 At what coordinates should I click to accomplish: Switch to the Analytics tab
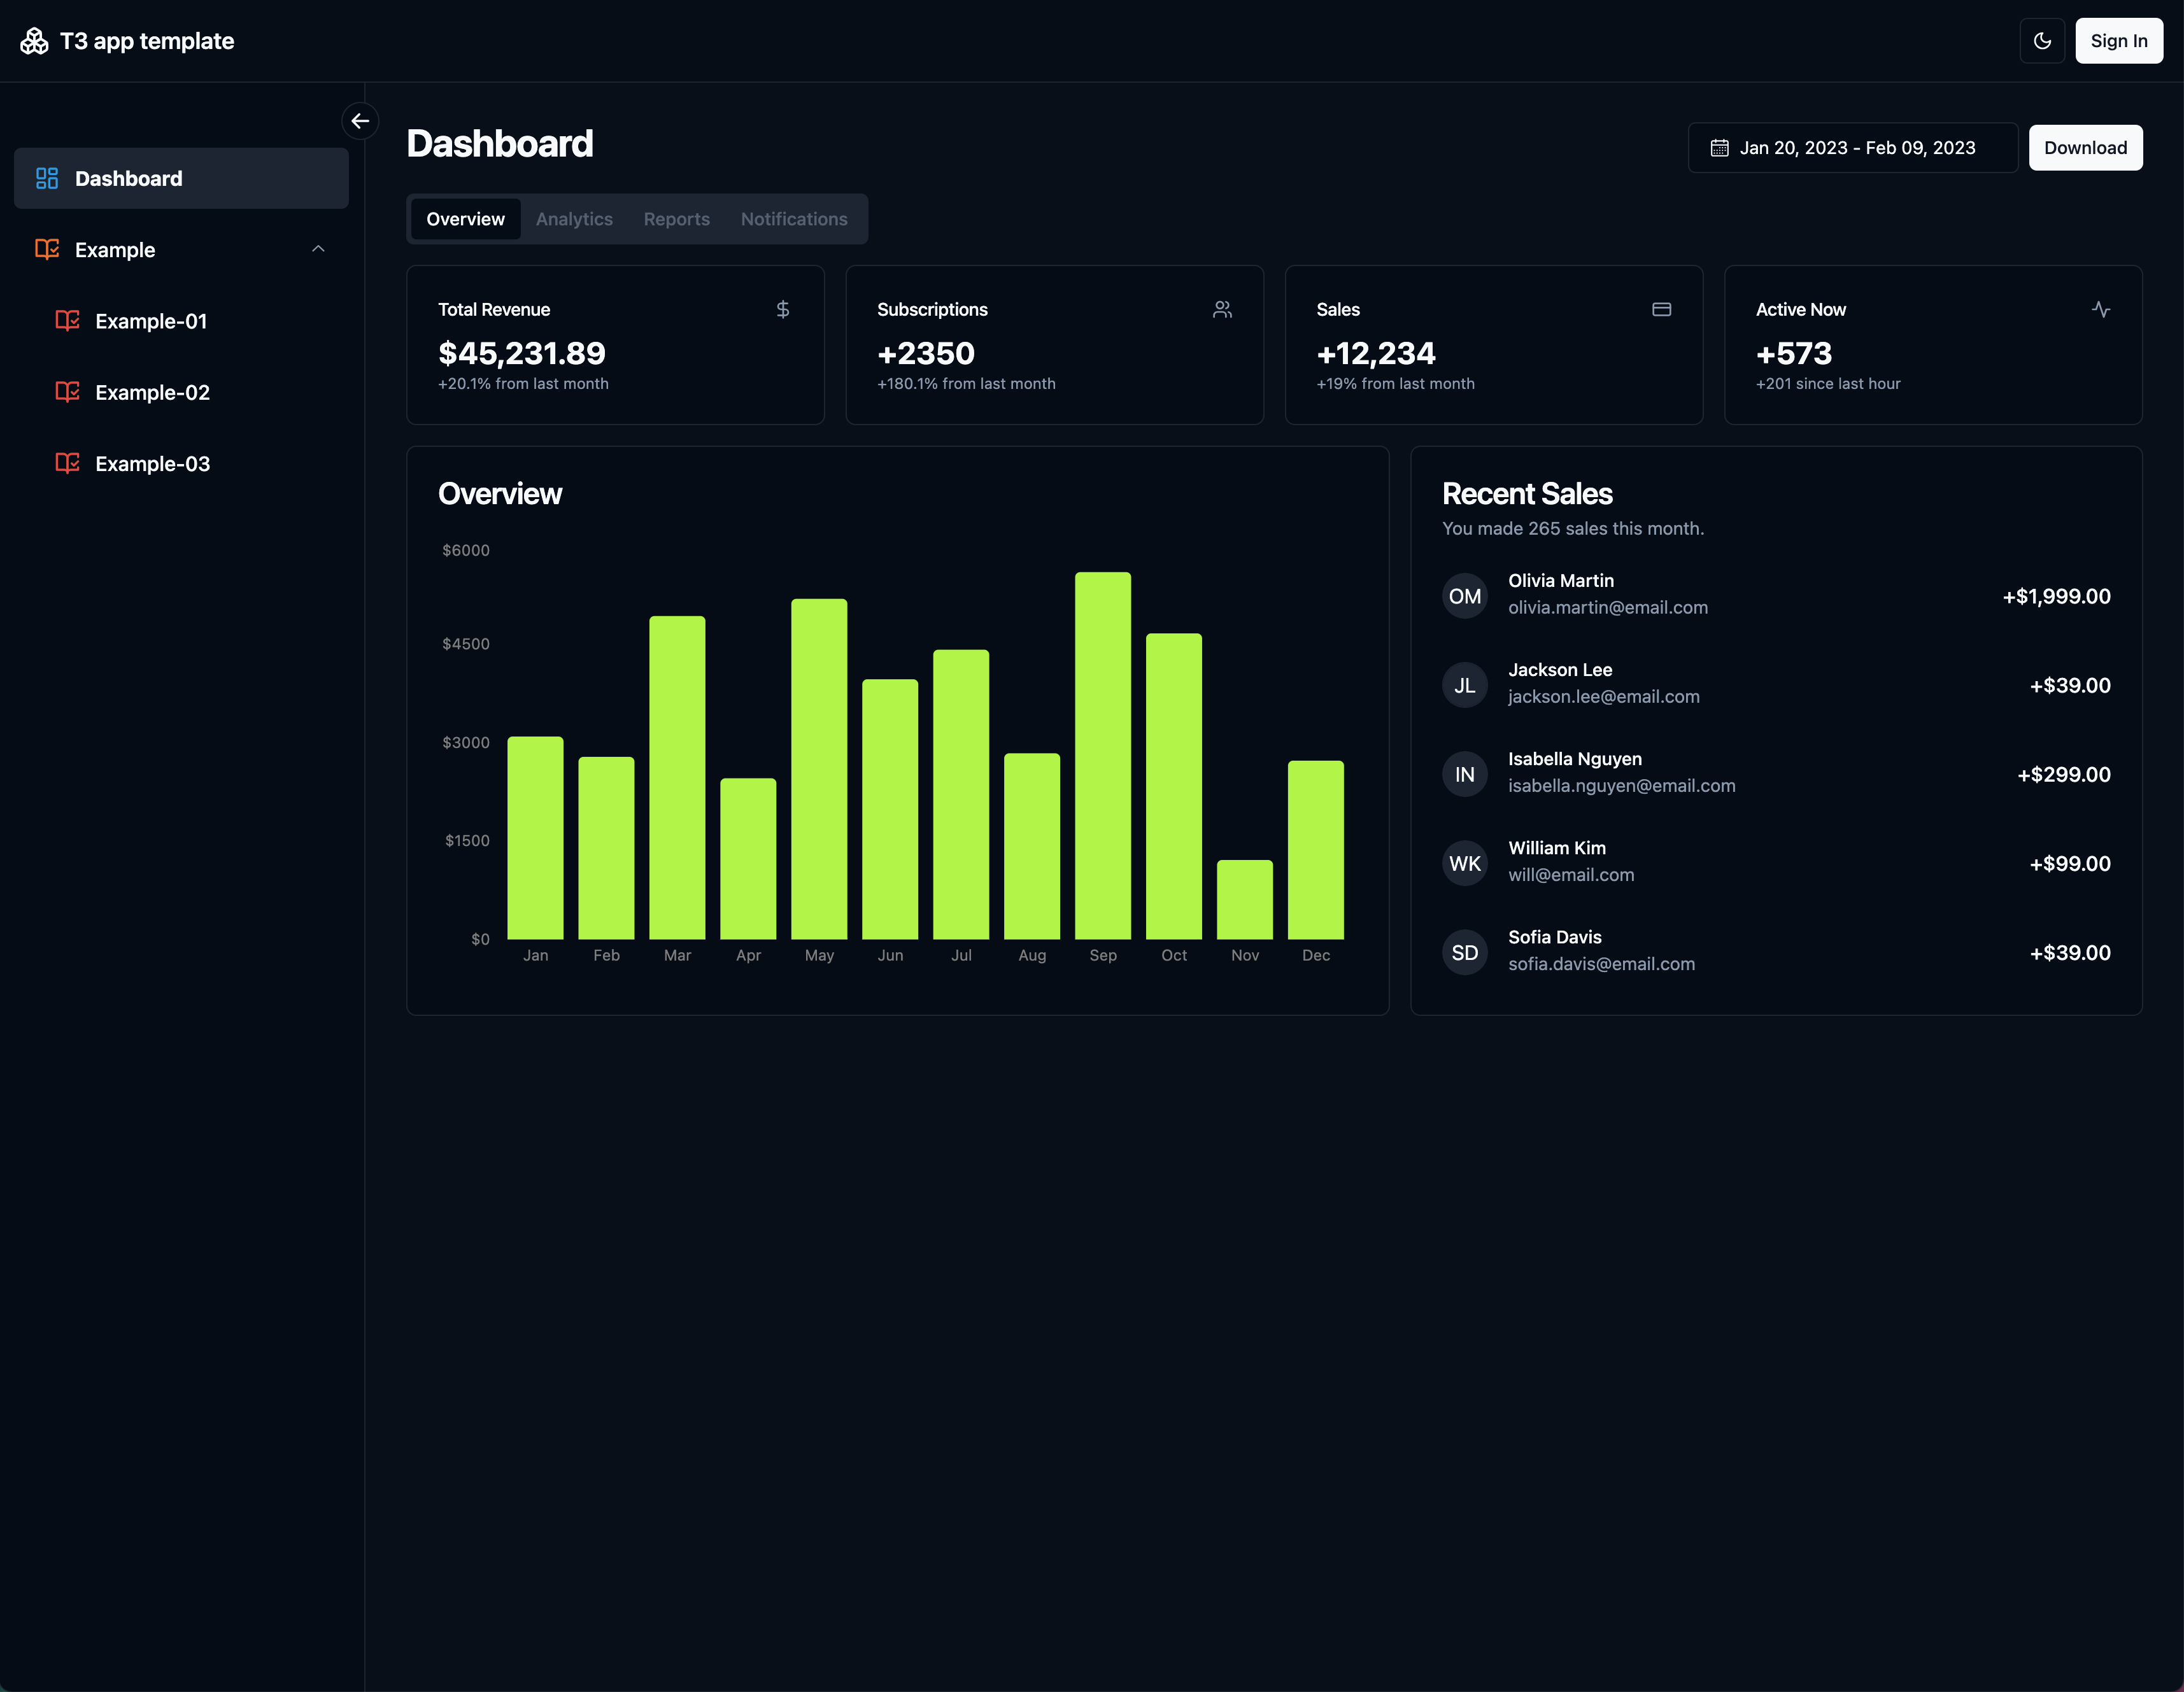pos(574,219)
